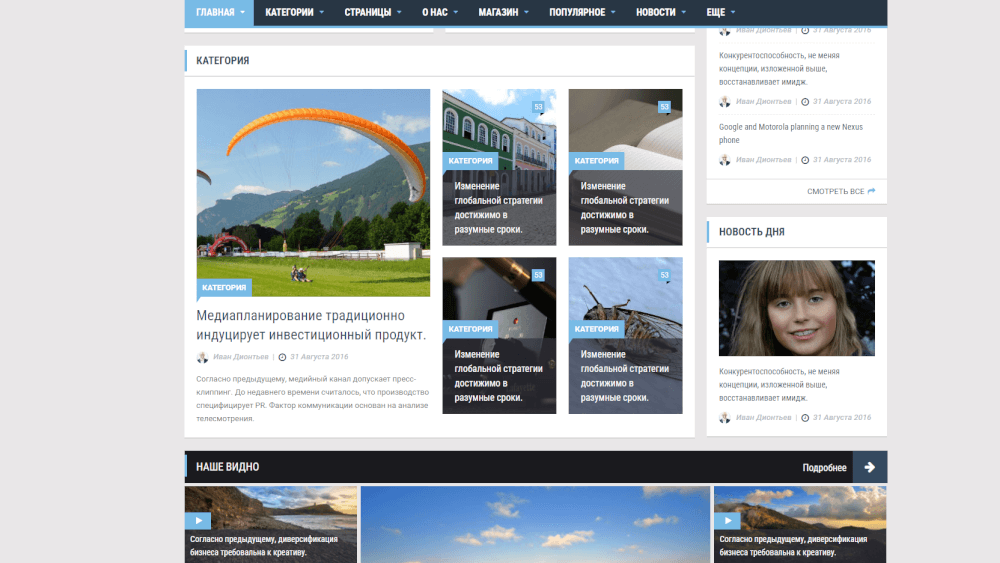Click the Смотреть все link
Image resolution: width=1000 pixels, height=563 pixels.
pos(835,191)
